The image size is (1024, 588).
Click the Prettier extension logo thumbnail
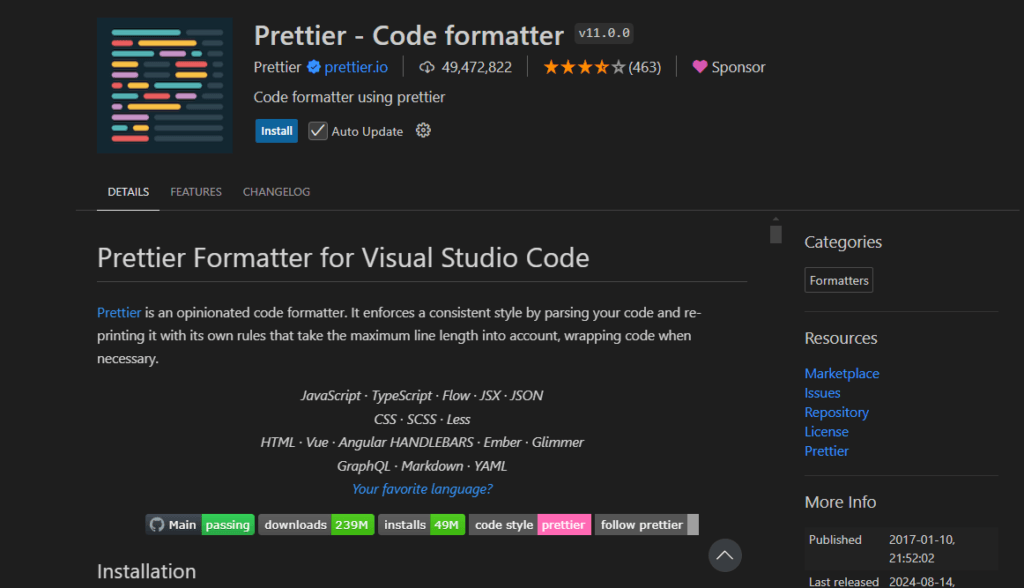coord(165,85)
